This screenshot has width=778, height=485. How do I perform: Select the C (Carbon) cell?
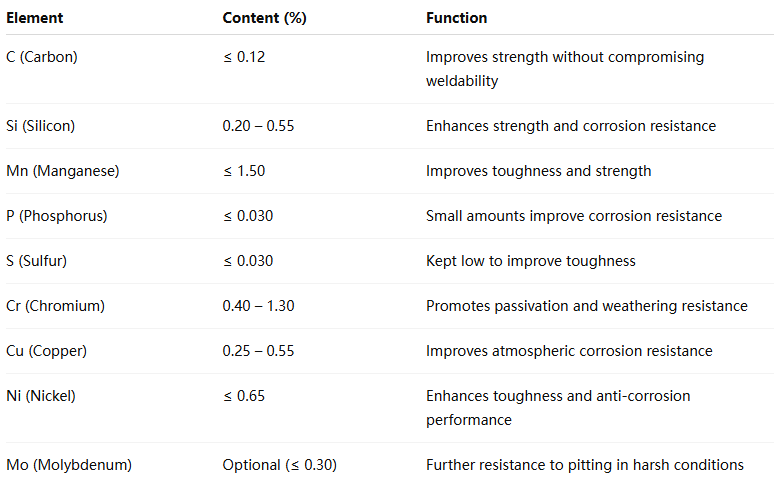point(42,57)
